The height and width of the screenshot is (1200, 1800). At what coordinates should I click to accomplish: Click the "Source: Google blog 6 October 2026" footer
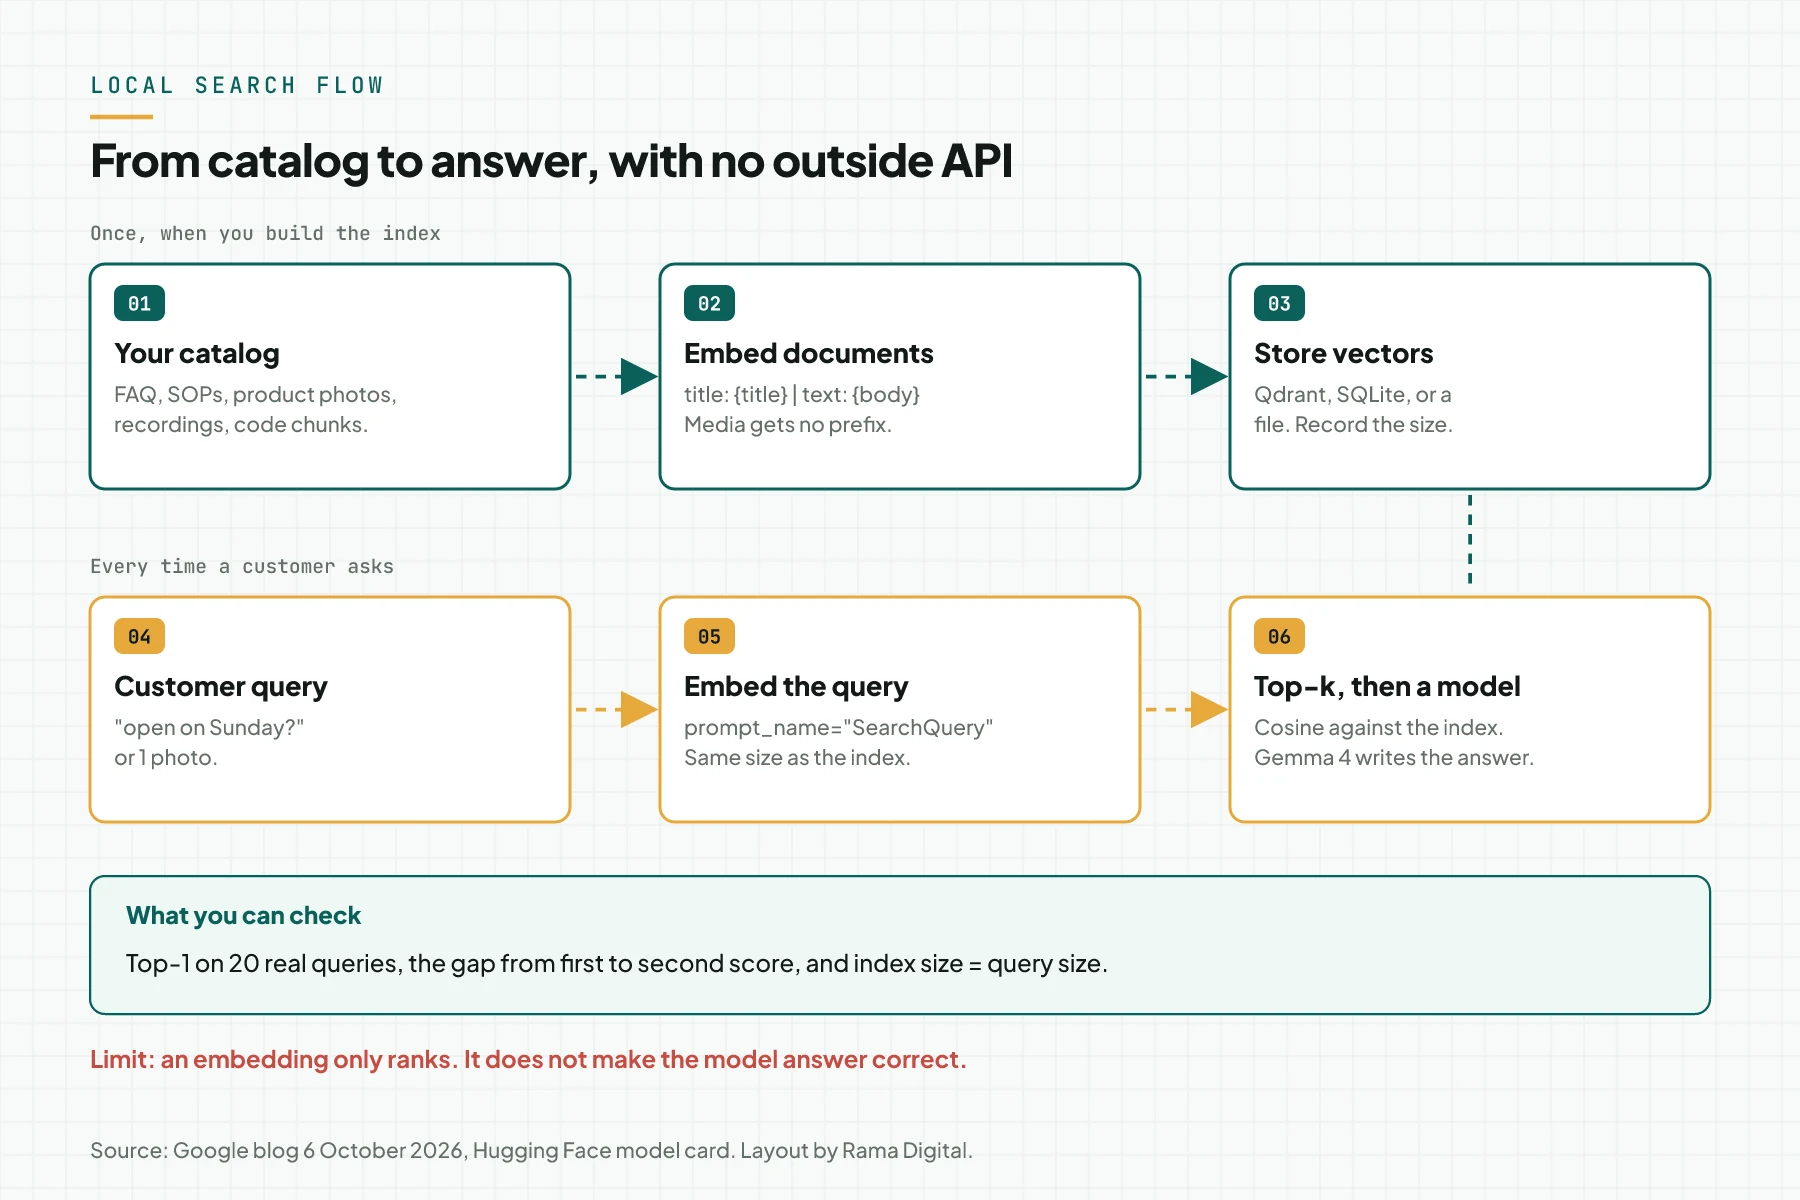[x=531, y=1151]
